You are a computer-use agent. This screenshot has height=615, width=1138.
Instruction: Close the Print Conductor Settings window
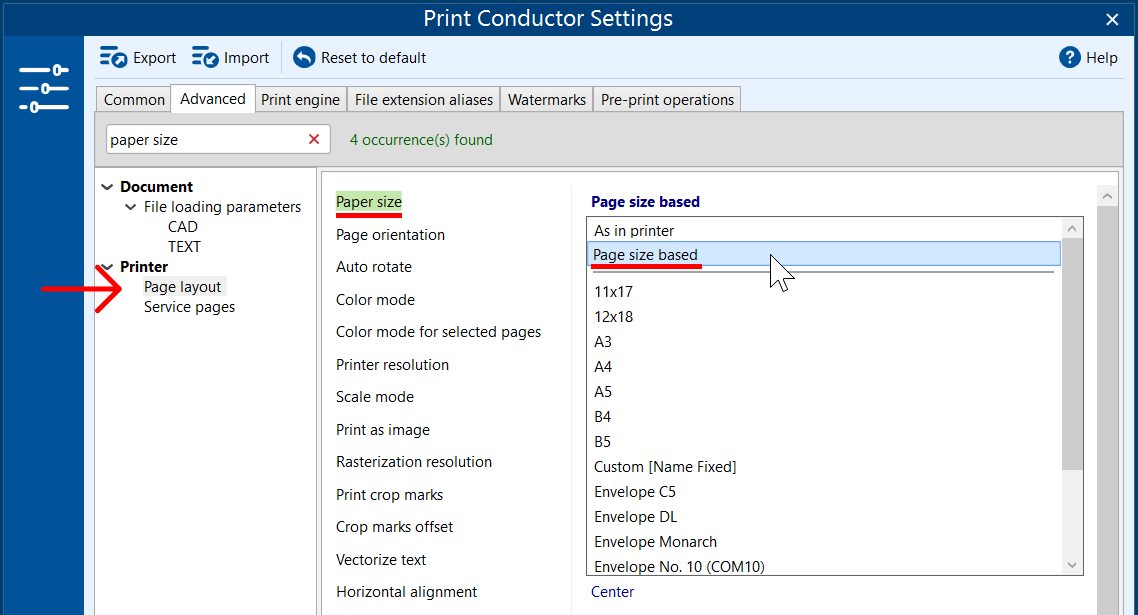(1112, 19)
